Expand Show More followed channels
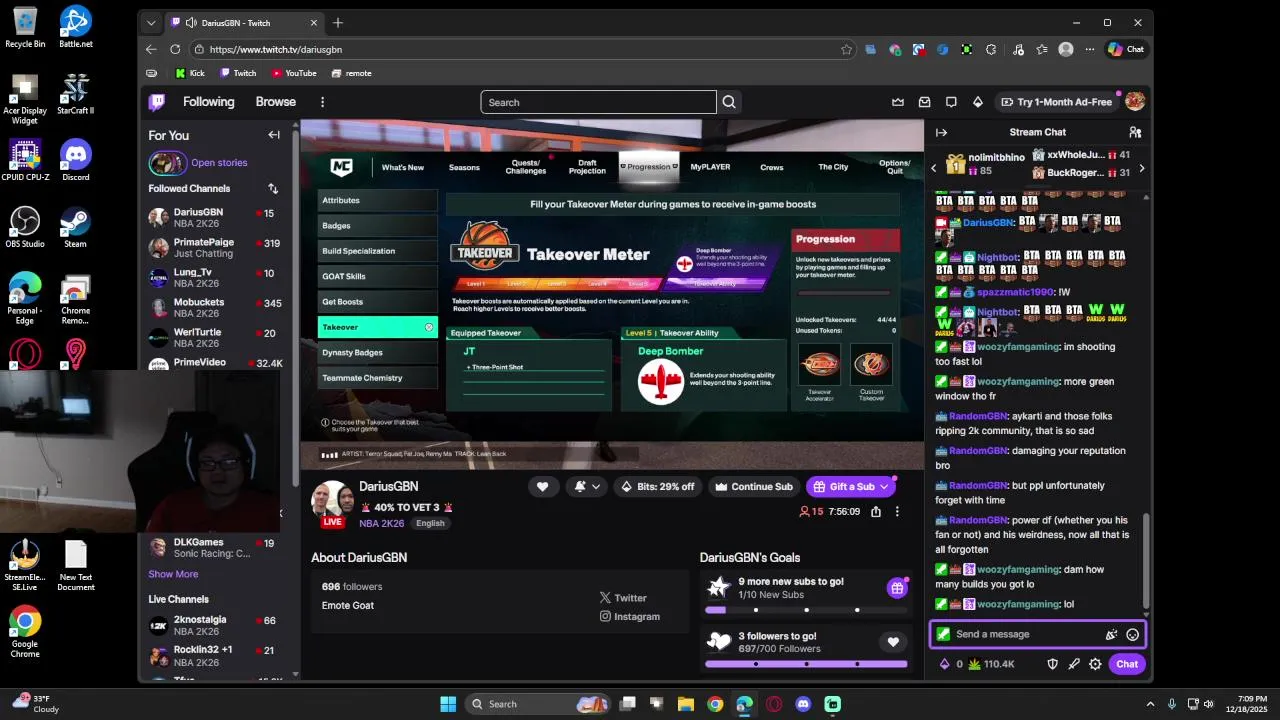 coord(173,574)
